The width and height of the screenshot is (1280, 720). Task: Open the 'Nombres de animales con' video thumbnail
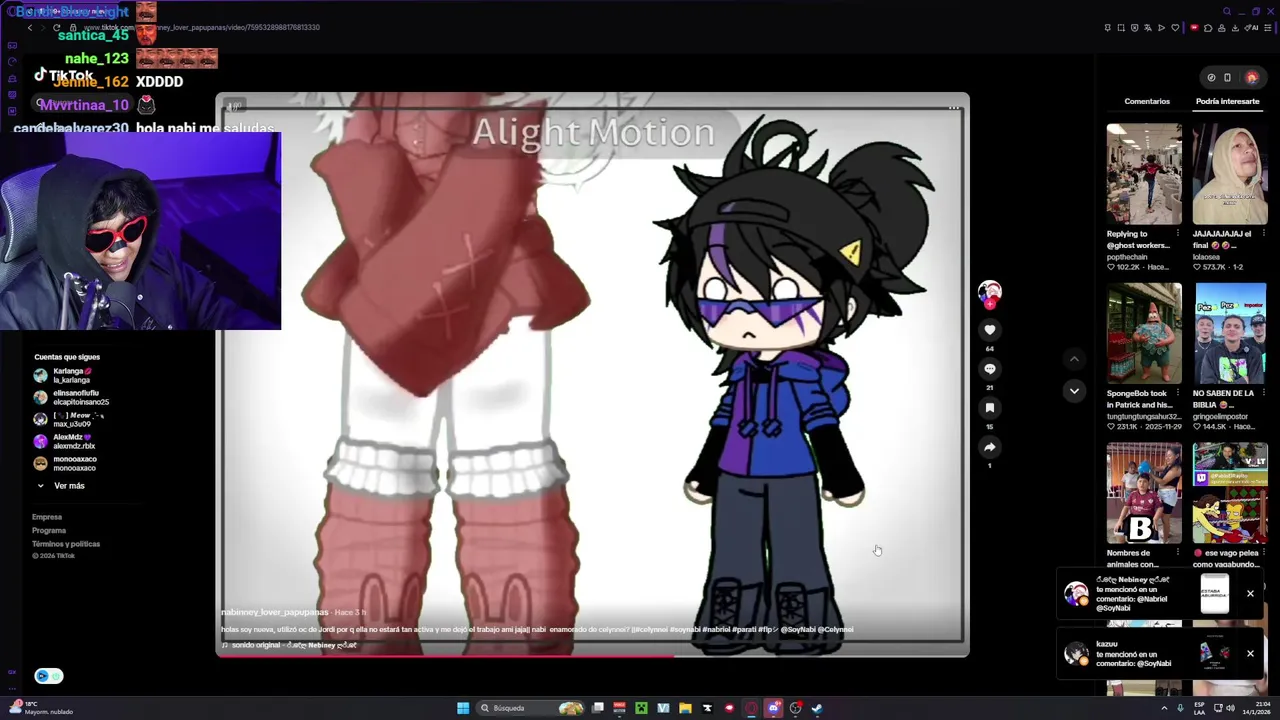click(1144, 493)
